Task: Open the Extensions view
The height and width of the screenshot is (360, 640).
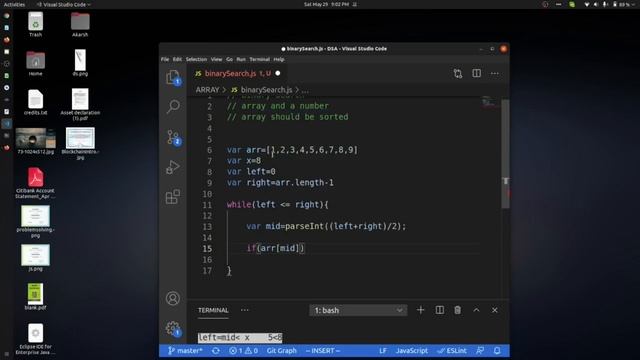Action: (173, 197)
